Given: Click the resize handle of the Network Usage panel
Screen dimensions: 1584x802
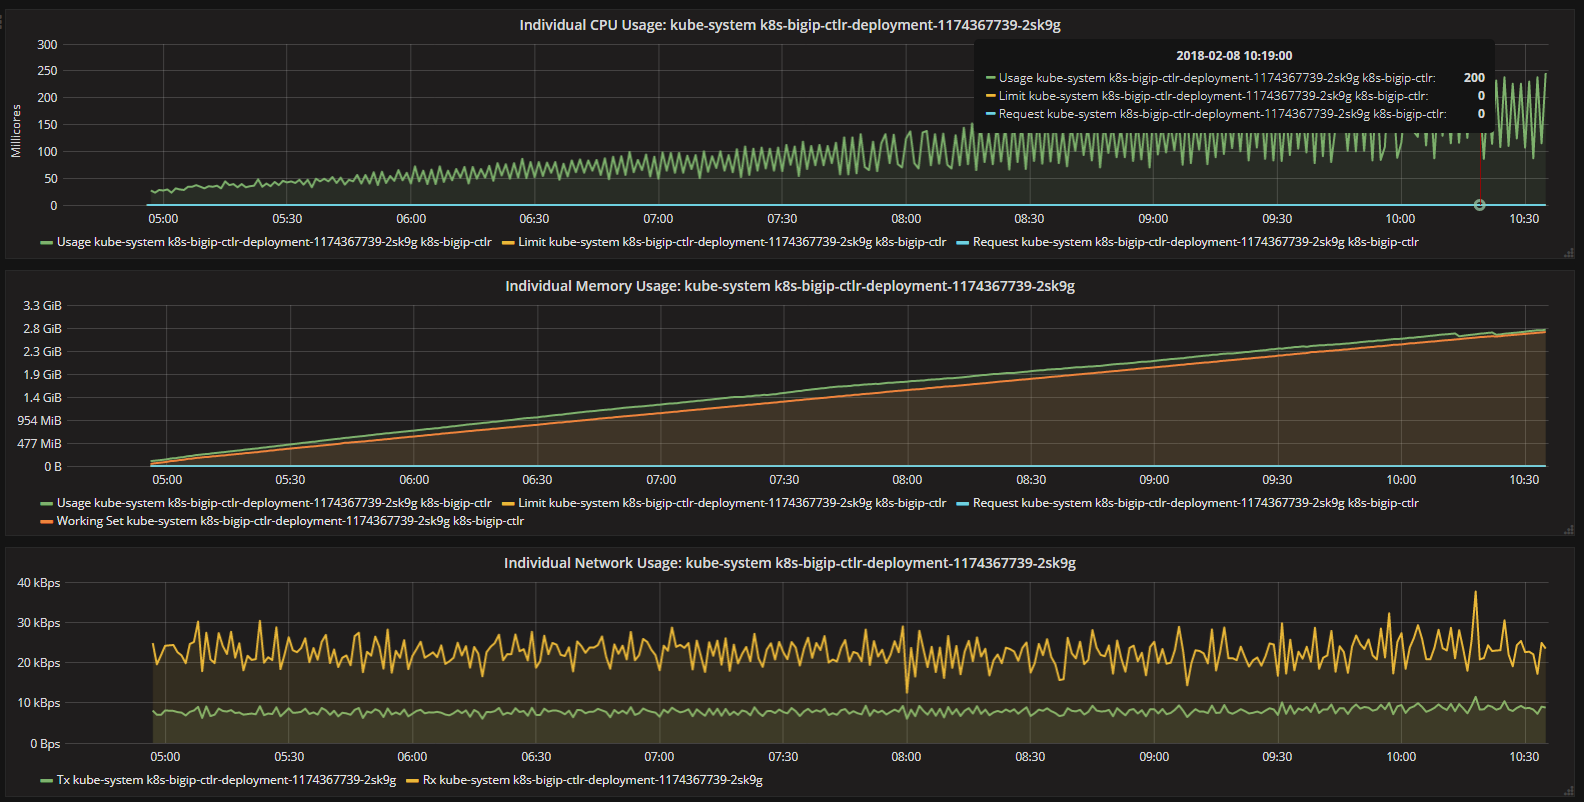Looking at the screenshot, I should pyautogui.click(x=1569, y=790).
